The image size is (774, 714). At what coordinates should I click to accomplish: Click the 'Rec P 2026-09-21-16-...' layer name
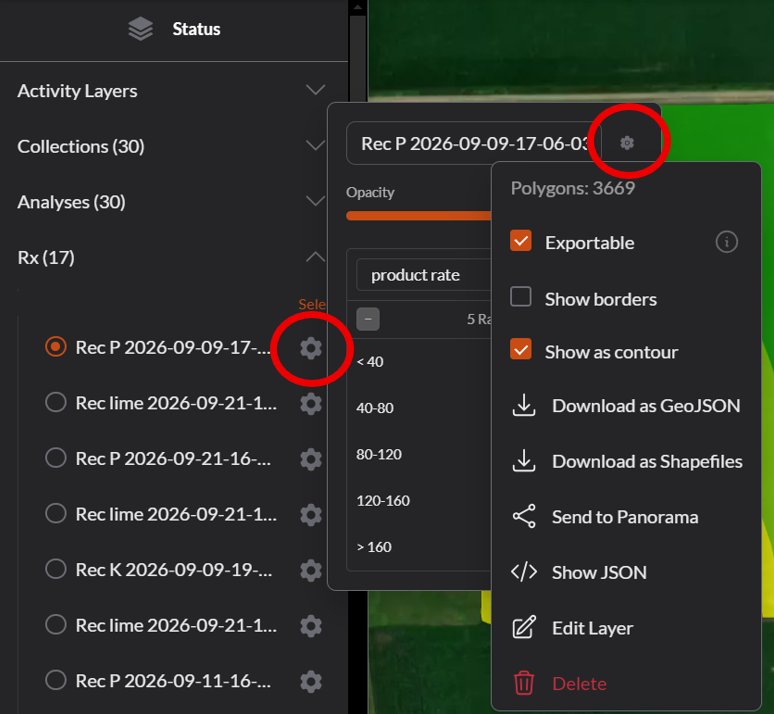pyautogui.click(x=173, y=459)
